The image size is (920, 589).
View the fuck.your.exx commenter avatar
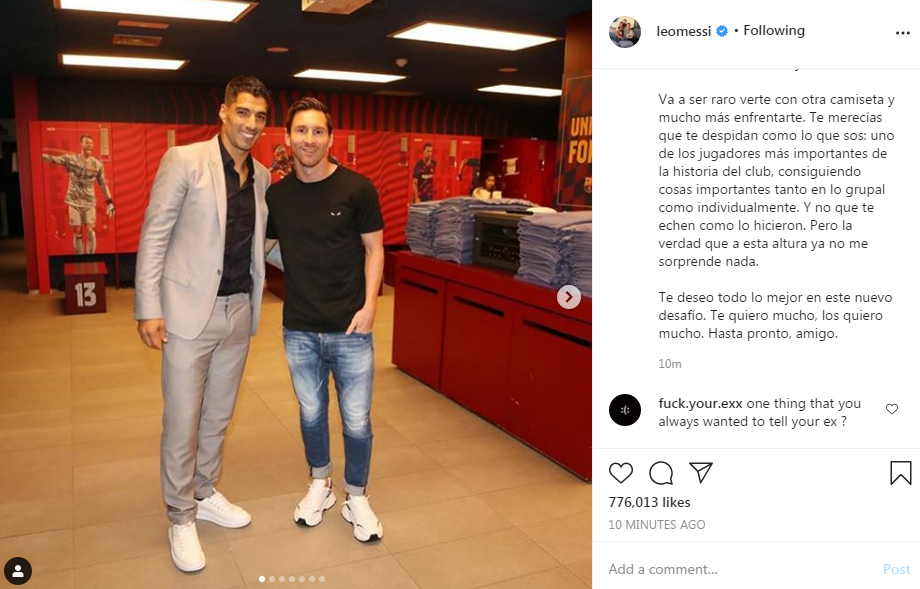pyautogui.click(x=625, y=409)
